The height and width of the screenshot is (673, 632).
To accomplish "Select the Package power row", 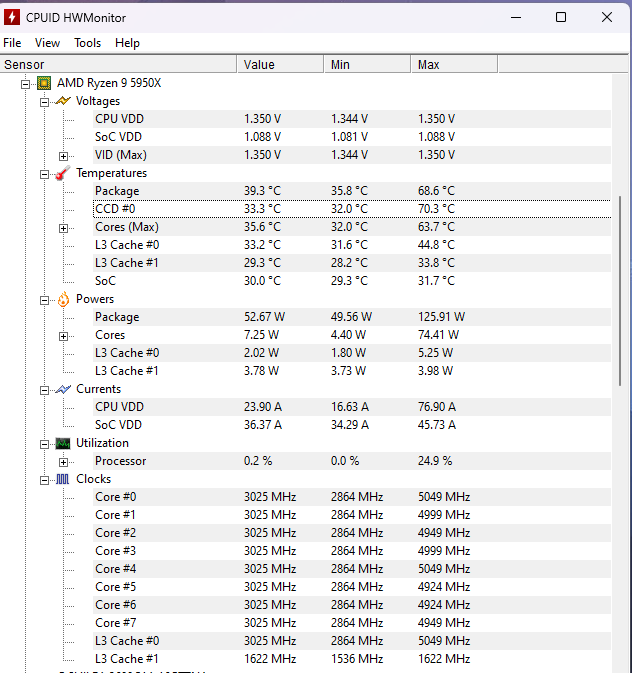I will click(x=352, y=317).
